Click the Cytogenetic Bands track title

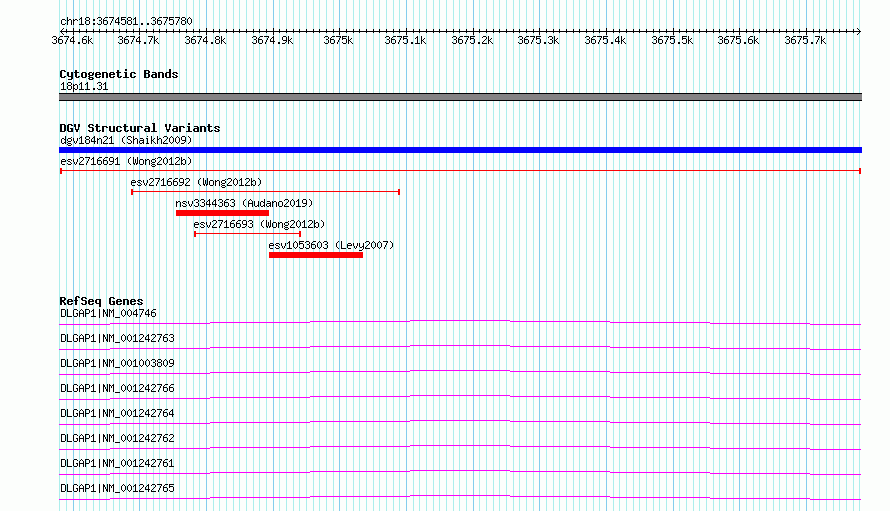pos(119,74)
